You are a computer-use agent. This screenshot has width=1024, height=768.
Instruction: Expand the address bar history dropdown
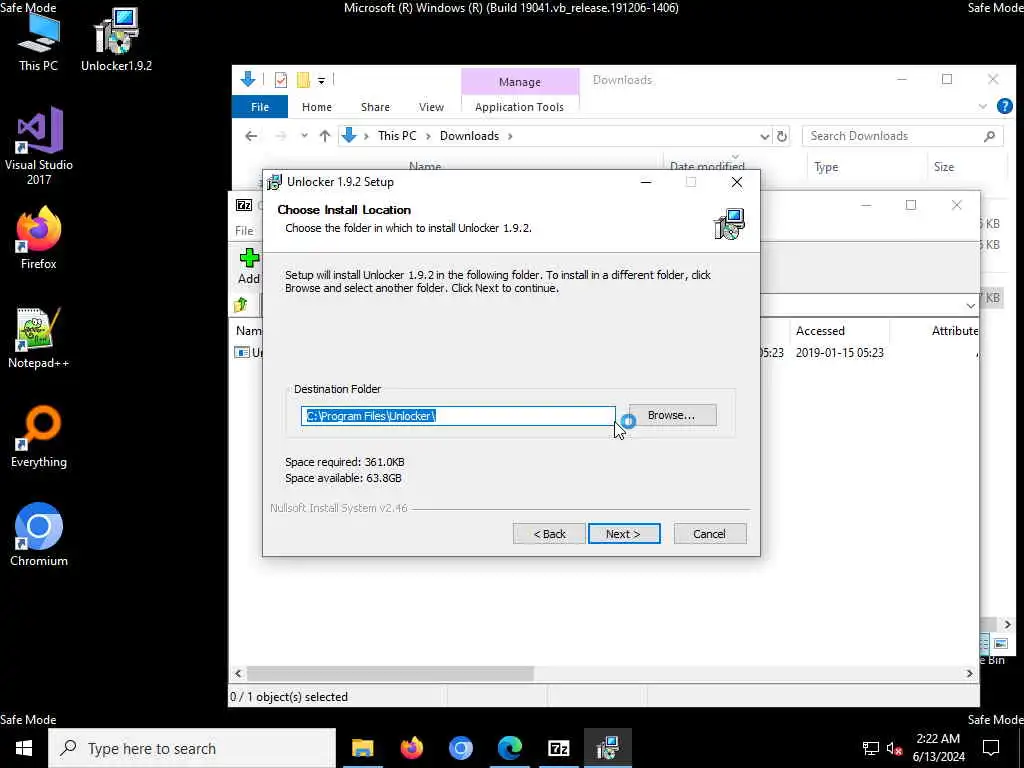(x=764, y=136)
